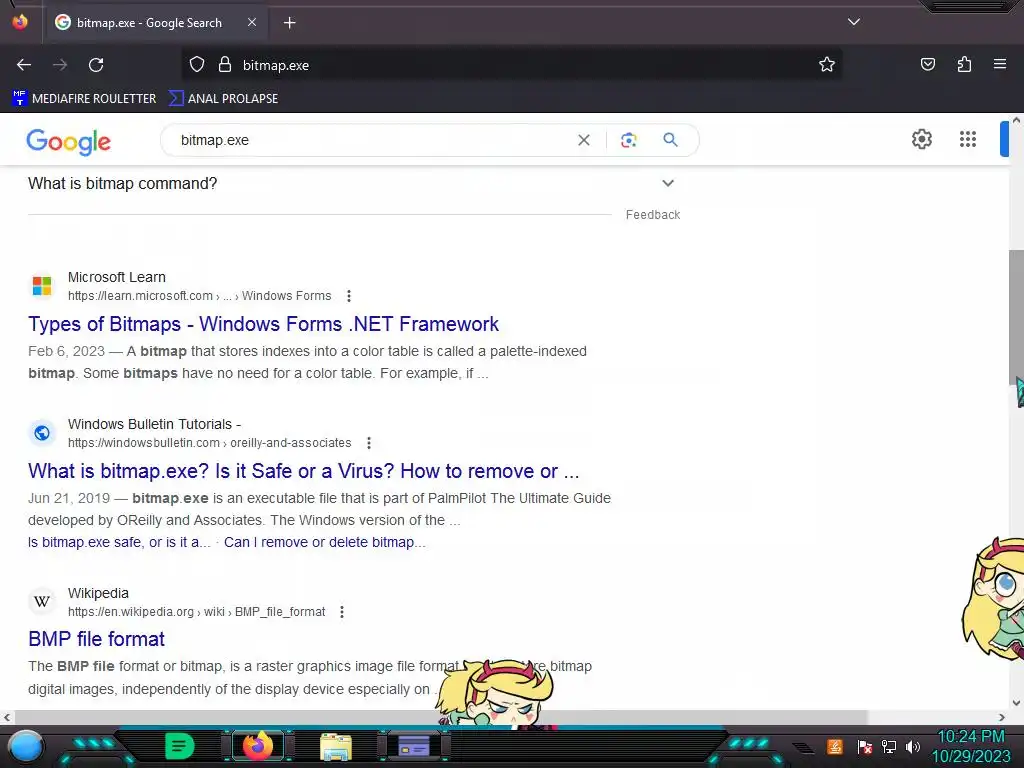Open Types of Bitmaps - Windows Forms result
Image resolution: width=1024 pixels, height=768 pixels.
pos(263,324)
